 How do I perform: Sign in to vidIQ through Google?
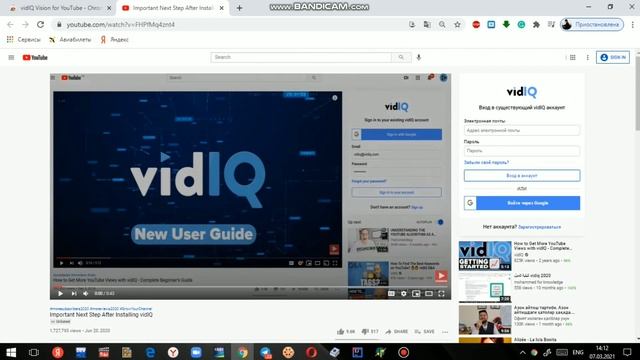tap(522, 203)
